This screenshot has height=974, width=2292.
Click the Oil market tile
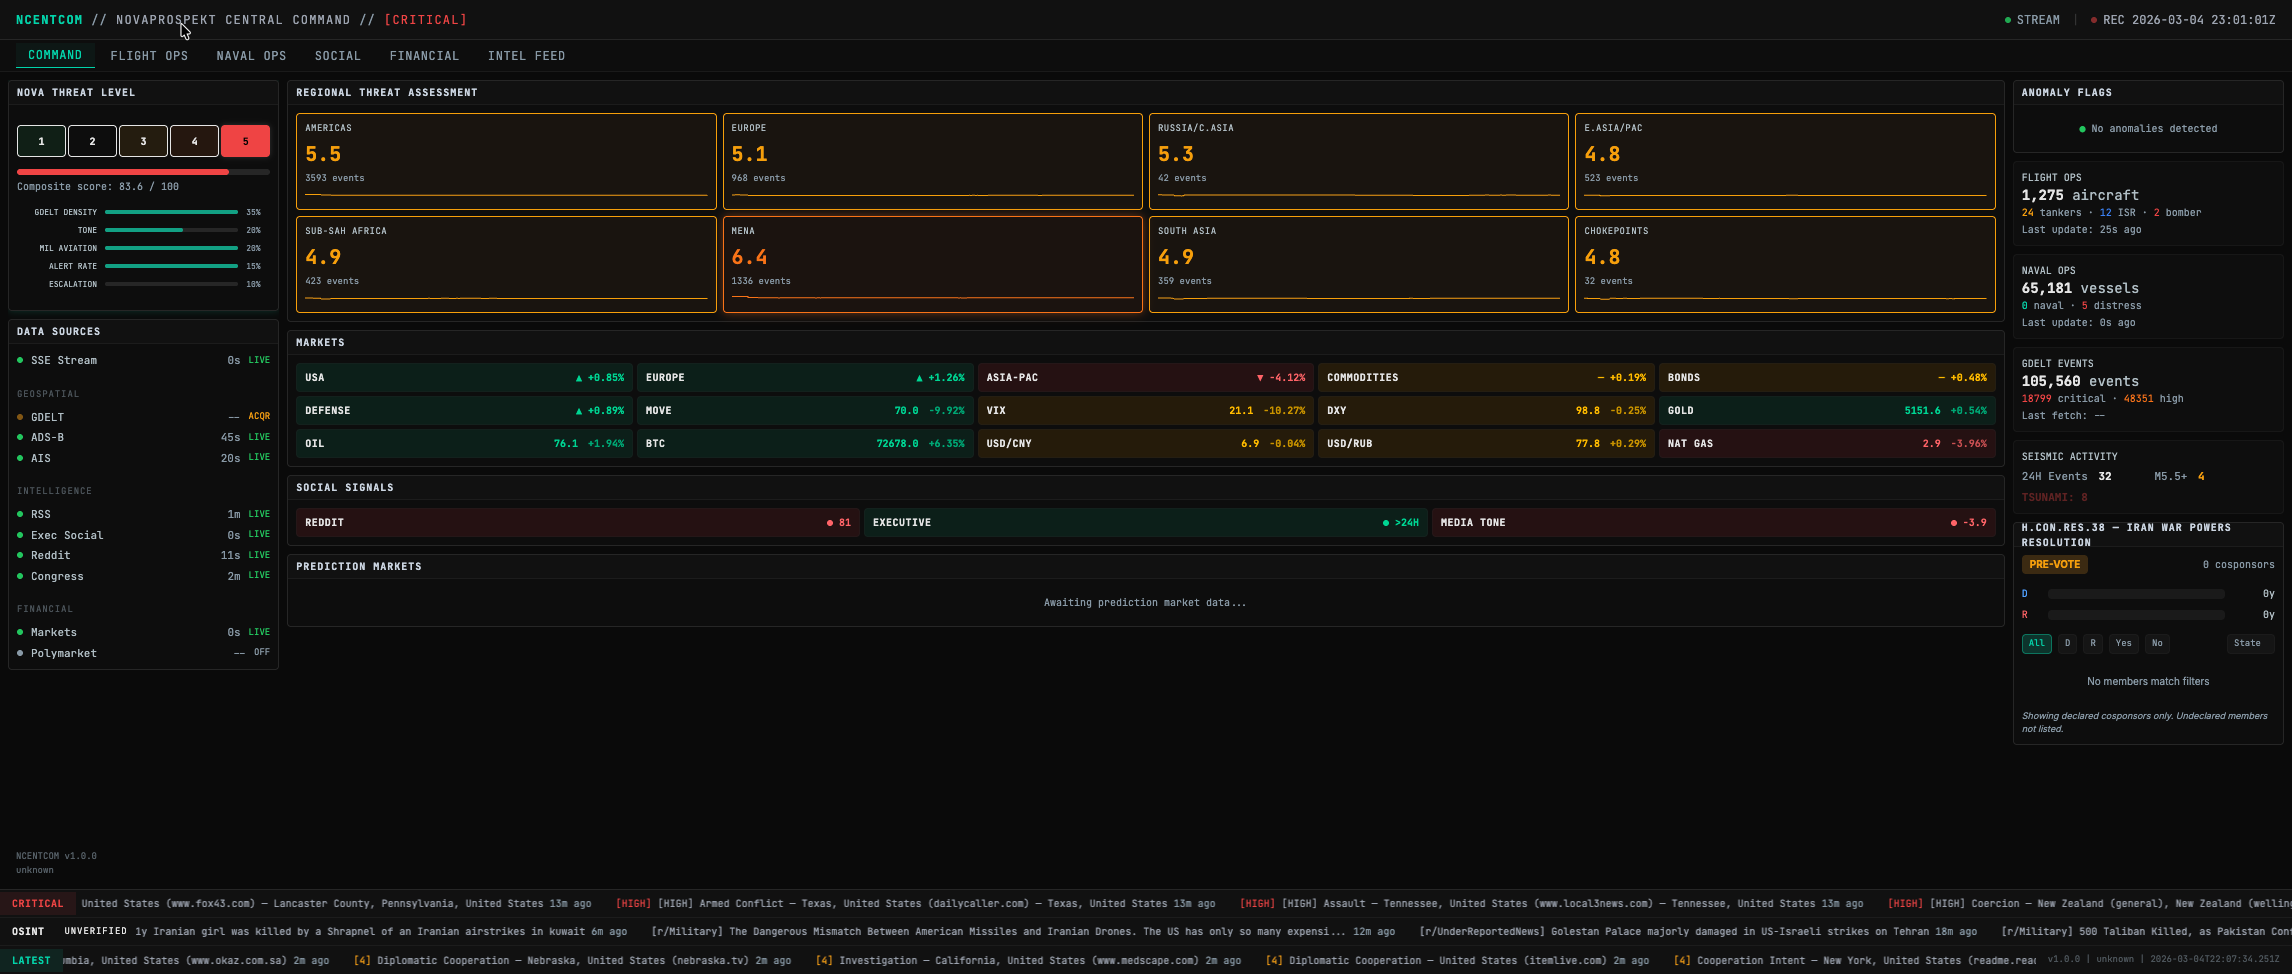tap(464, 444)
